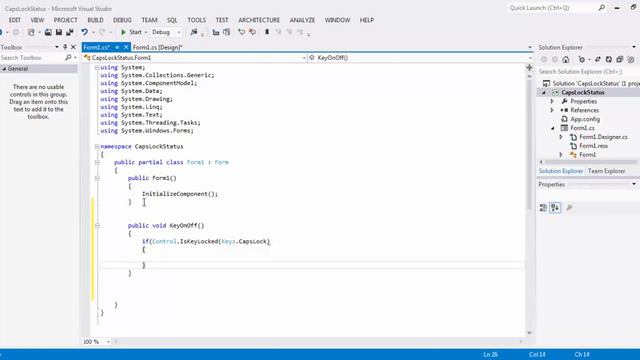The height and width of the screenshot is (360, 640).
Task: Click the editor split handle above the scrollbar
Action: tap(529, 68)
